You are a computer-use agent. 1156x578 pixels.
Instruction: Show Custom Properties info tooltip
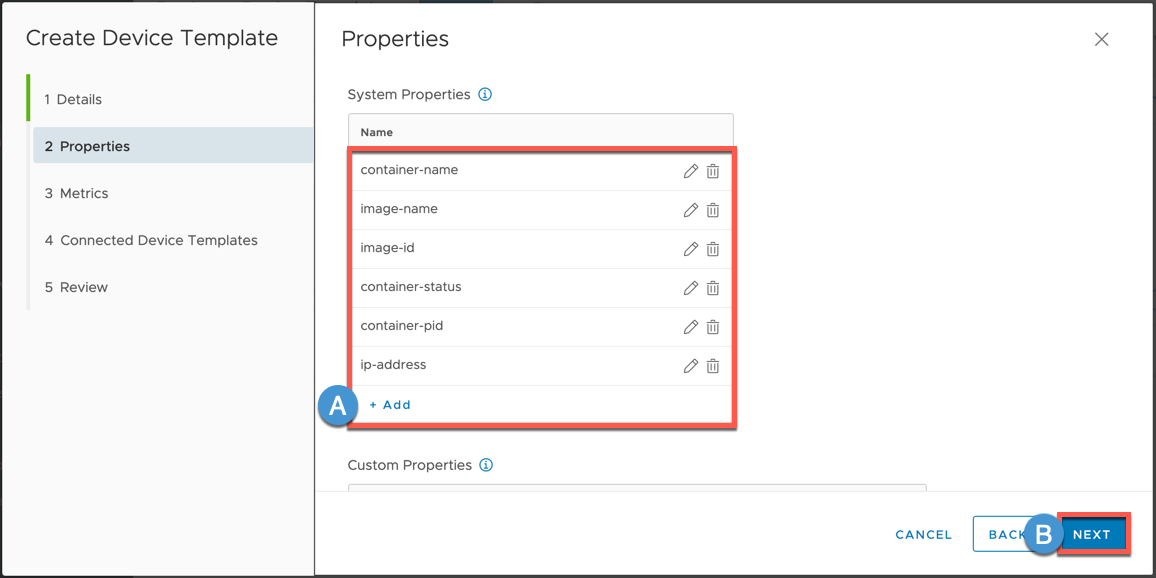click(x=486, y=465)
